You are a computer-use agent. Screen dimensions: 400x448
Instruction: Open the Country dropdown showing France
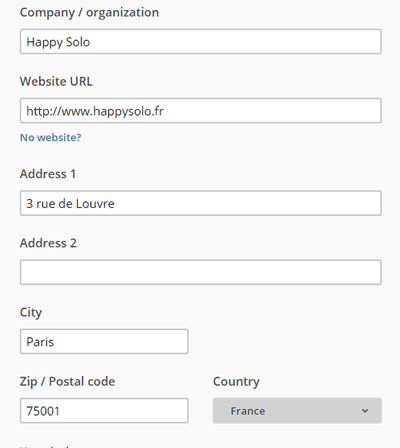click(x=297, y=411)
